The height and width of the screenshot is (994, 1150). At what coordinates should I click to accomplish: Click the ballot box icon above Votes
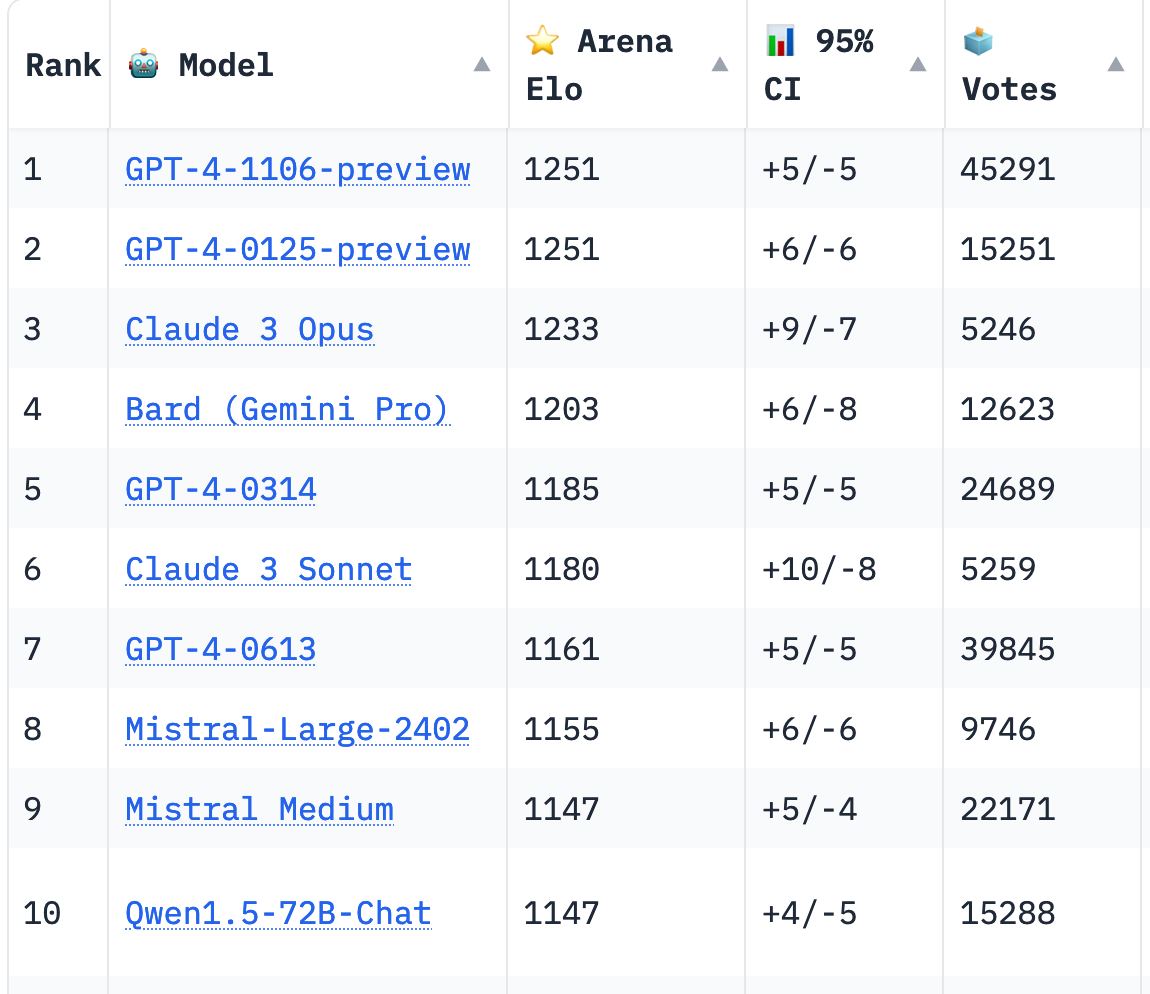pyautogui.click(x=977, y=42)
